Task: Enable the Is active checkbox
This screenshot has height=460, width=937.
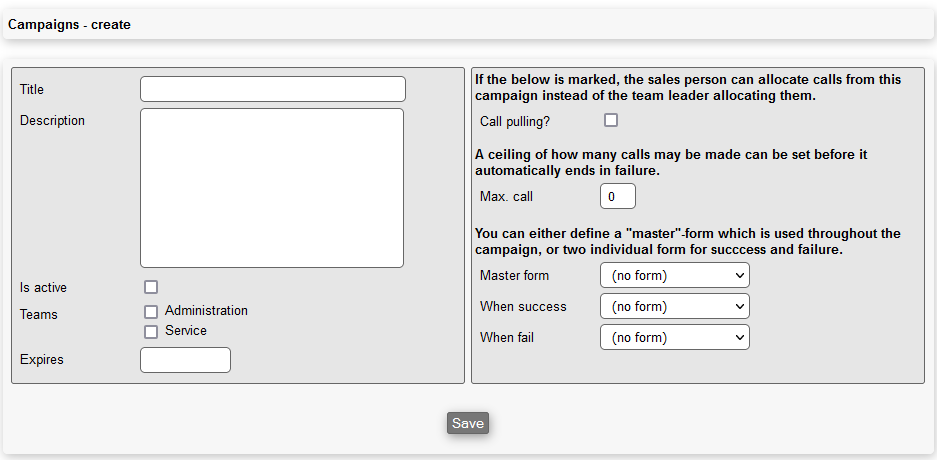Action: click(151, 287)
